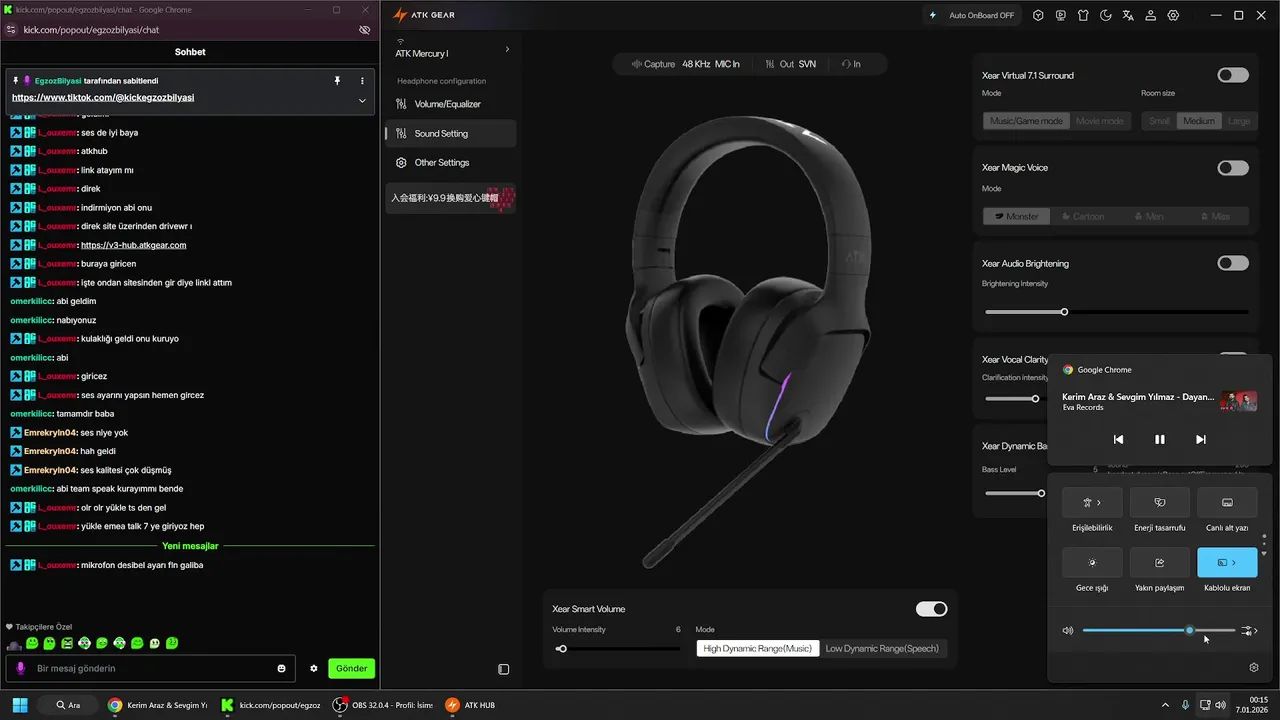This screenshot has width=1280, height=720.
Task: Click the Out SVN indicator
Action: coord(790,64)
